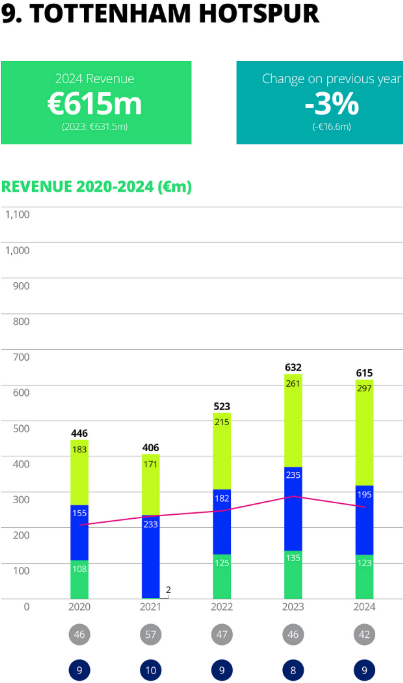Click the 2020 blue segment labeled 155
This screenshot has width=403, height=683.
pos(79,533)
